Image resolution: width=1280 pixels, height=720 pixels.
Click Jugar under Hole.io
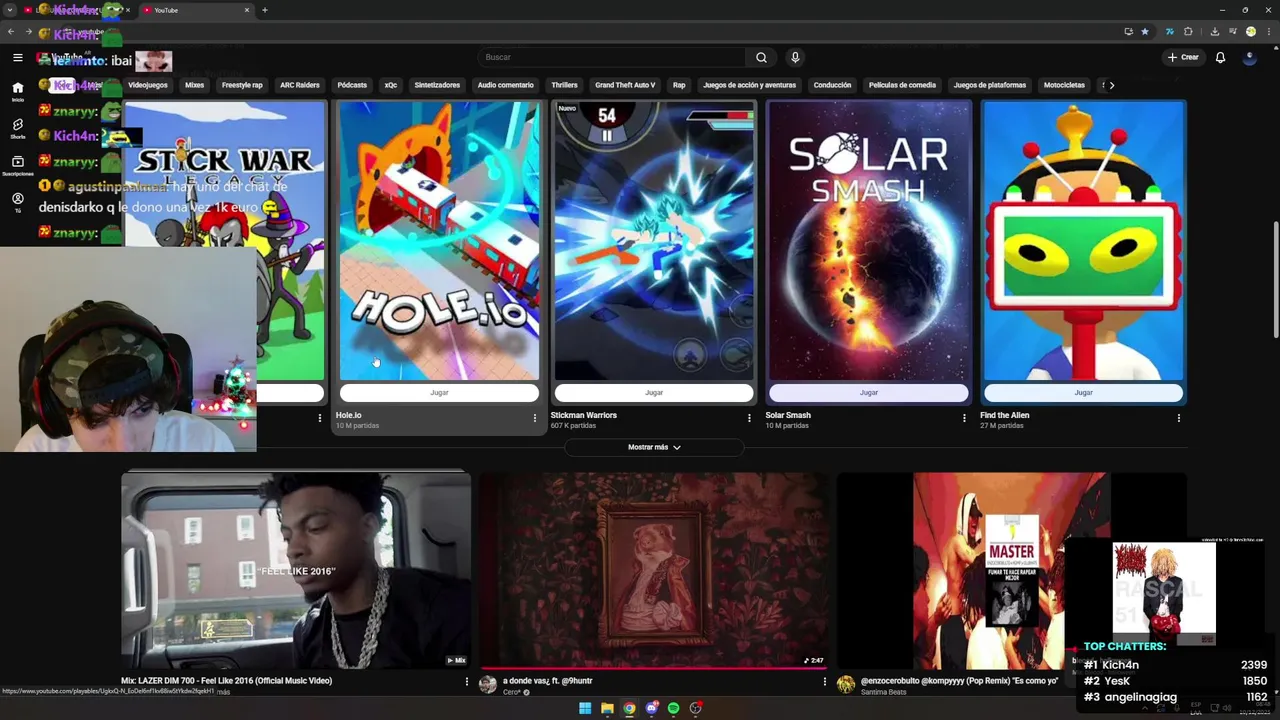[x=439, y=393]
